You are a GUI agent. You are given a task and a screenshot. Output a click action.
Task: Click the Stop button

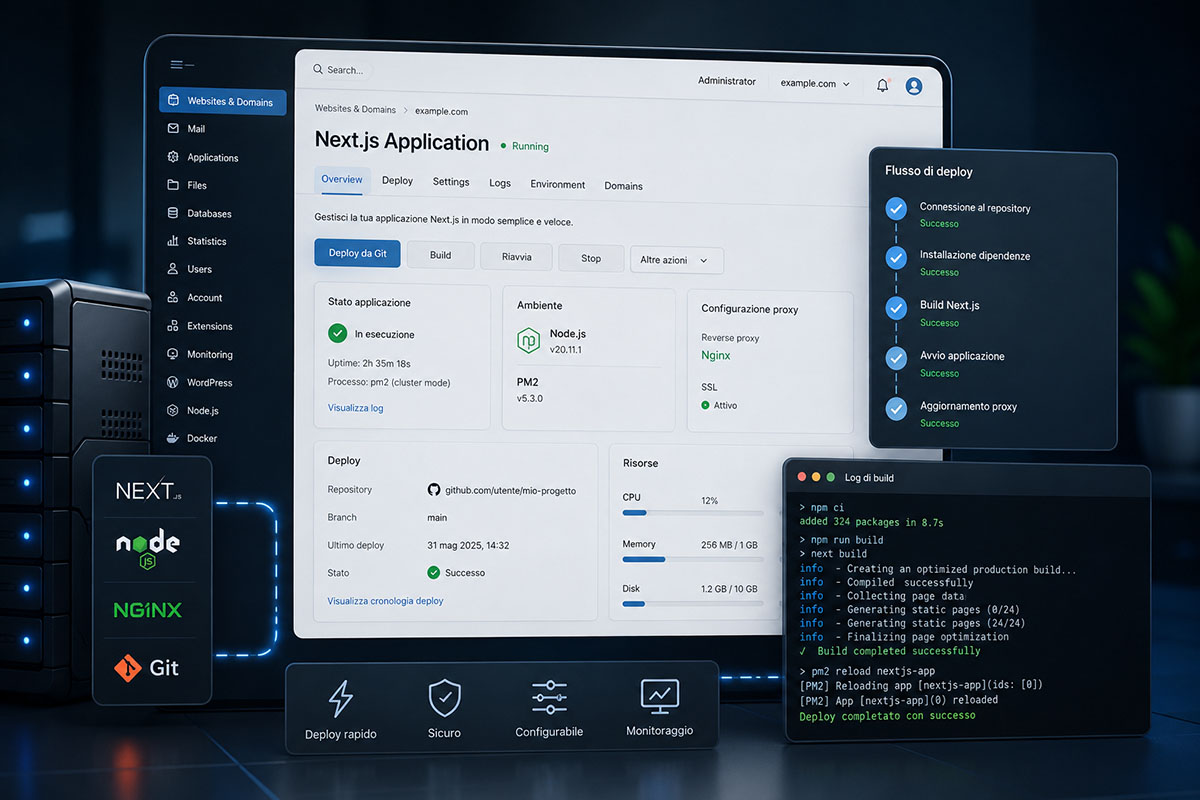pyautogui.click(x=591, y=258)
